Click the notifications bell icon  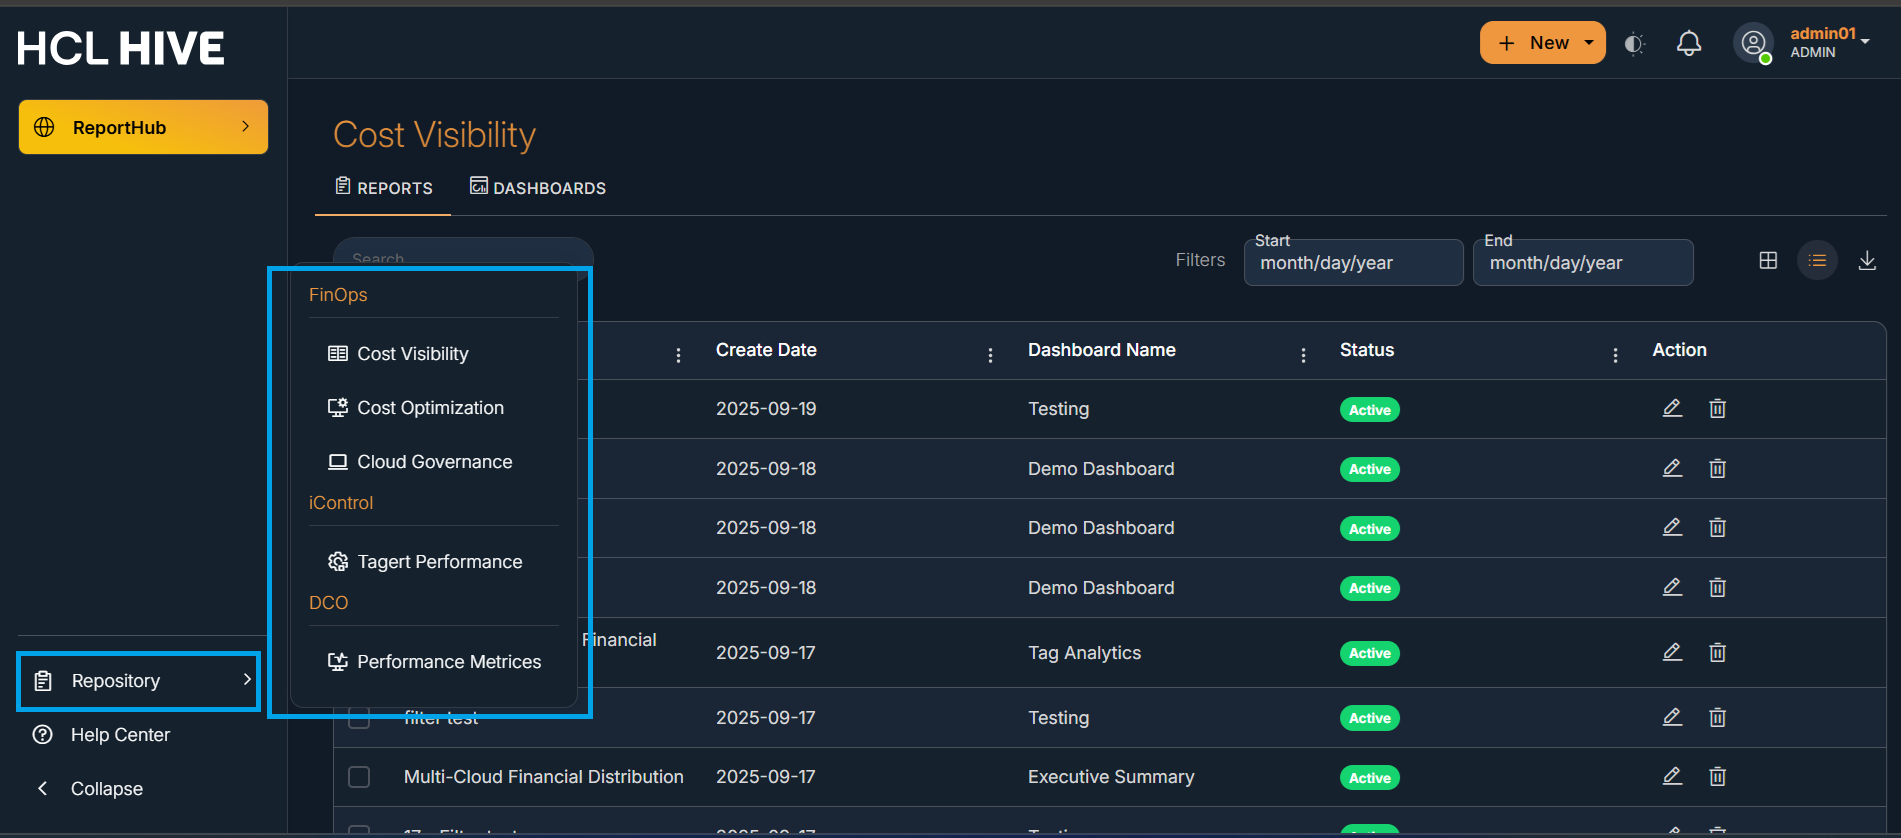[x=1689, y=43]
